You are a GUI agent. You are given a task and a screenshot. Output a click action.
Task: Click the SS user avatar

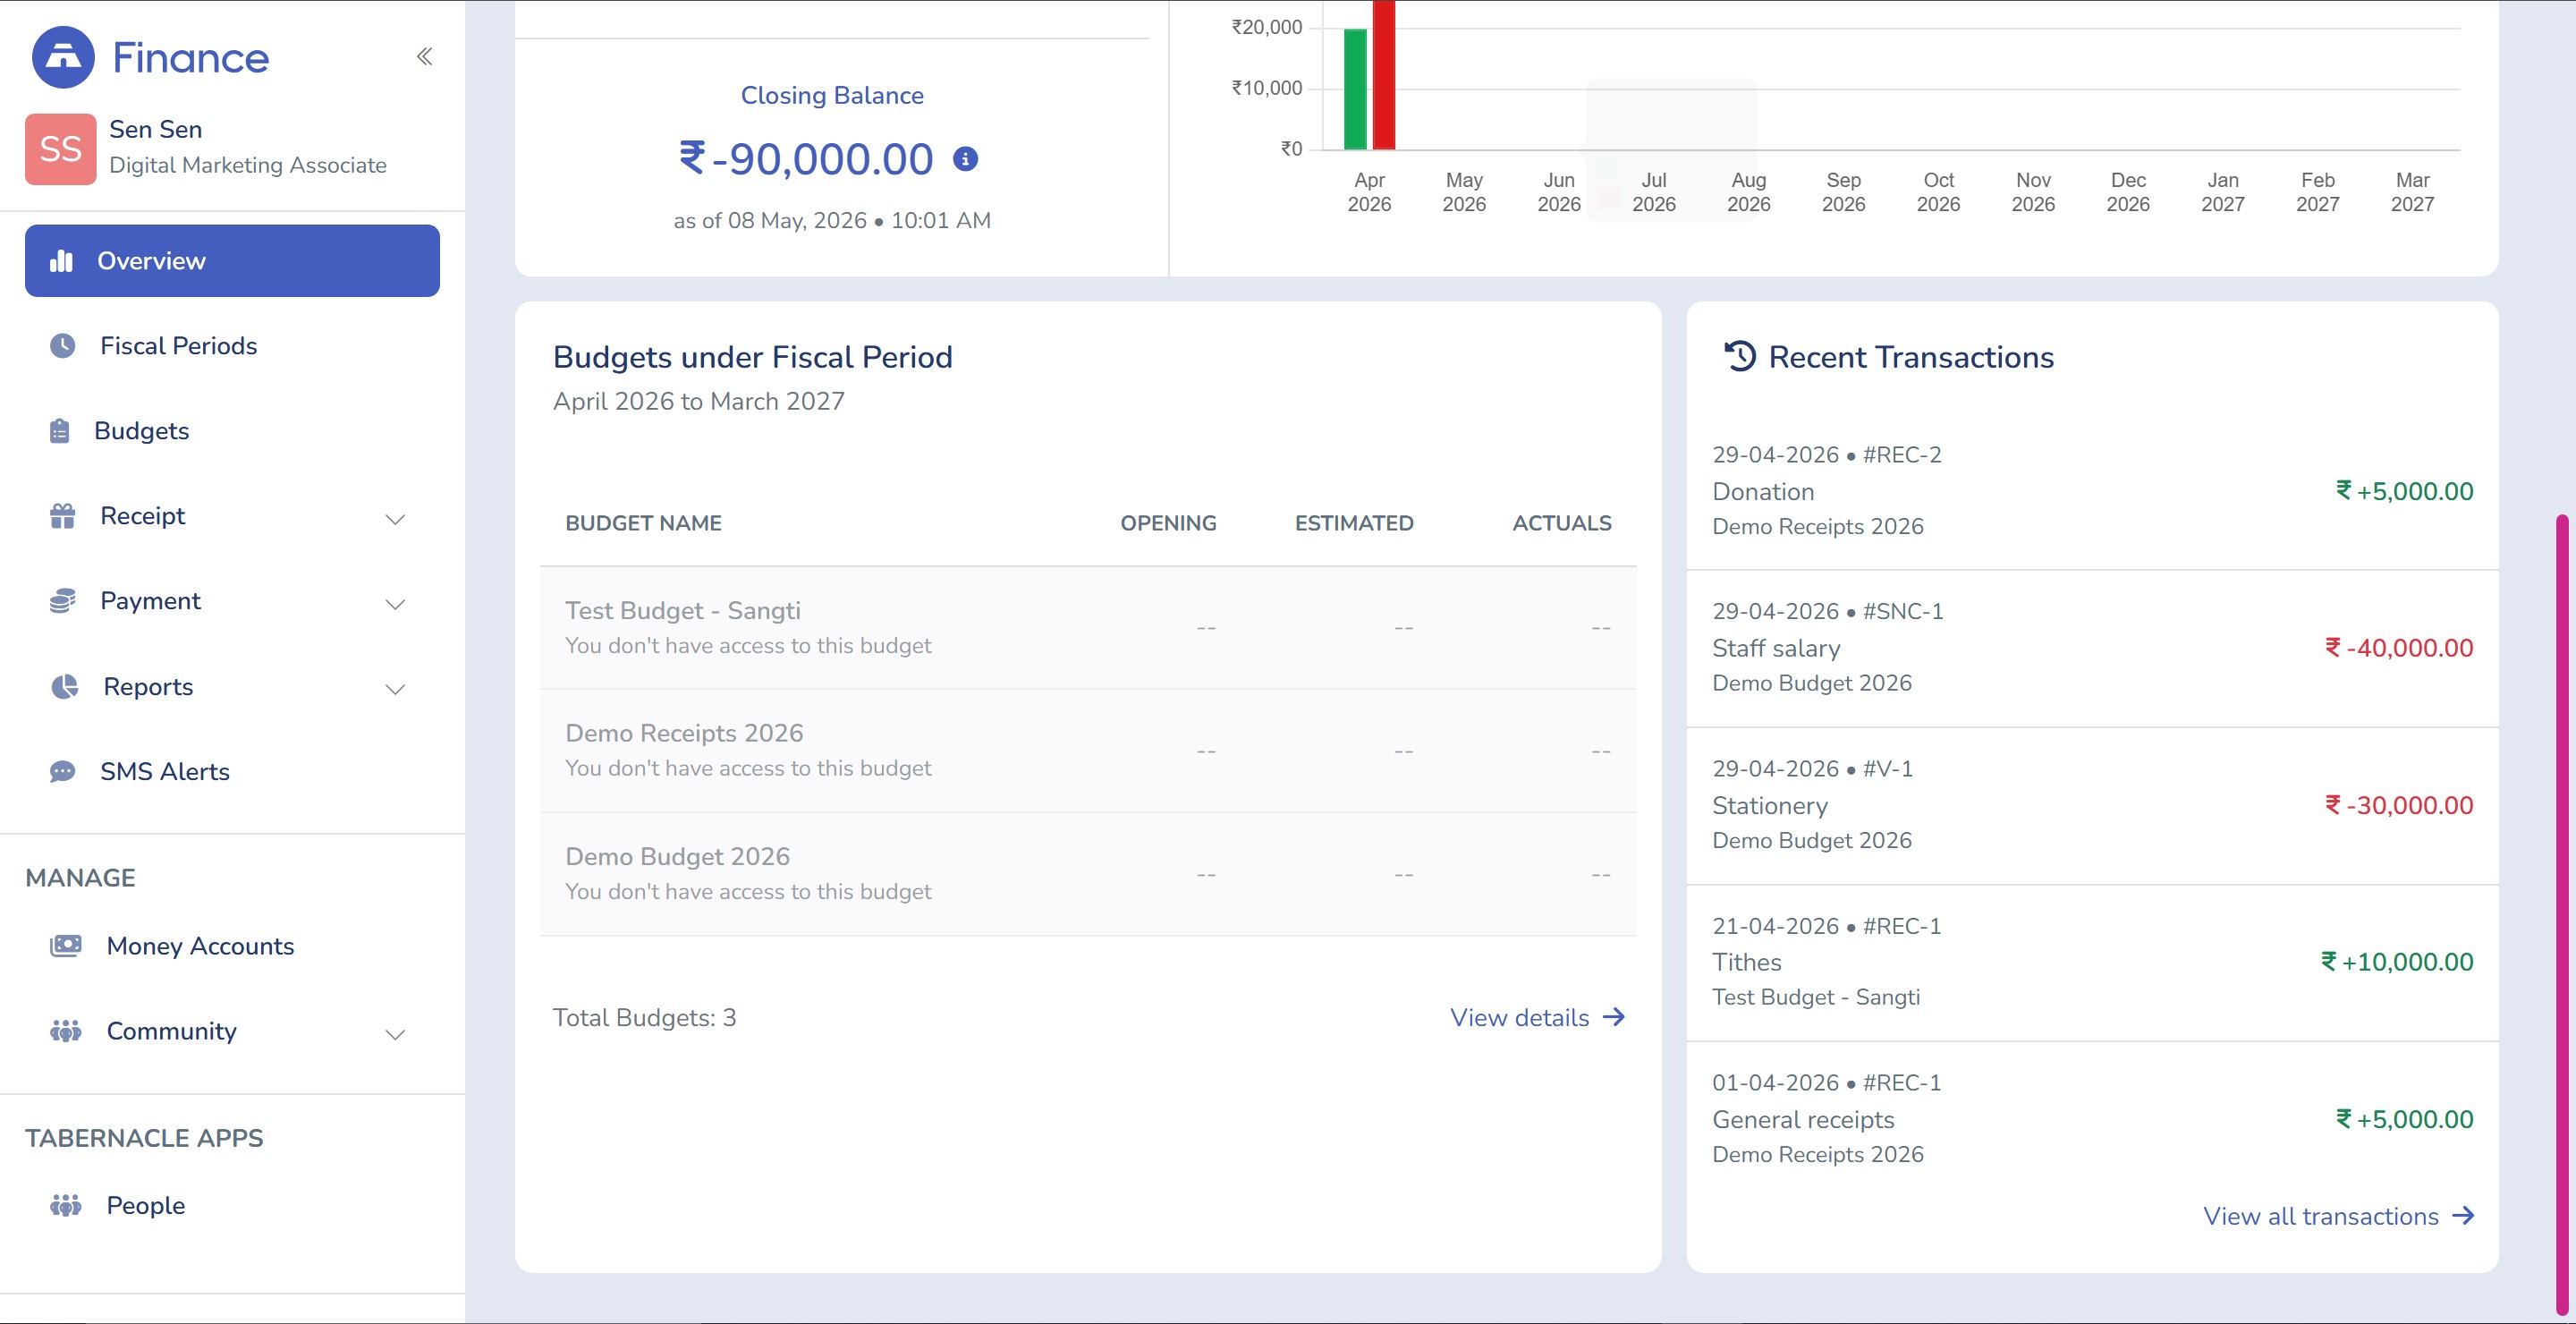pyautogui.click(x=61, y=149)
